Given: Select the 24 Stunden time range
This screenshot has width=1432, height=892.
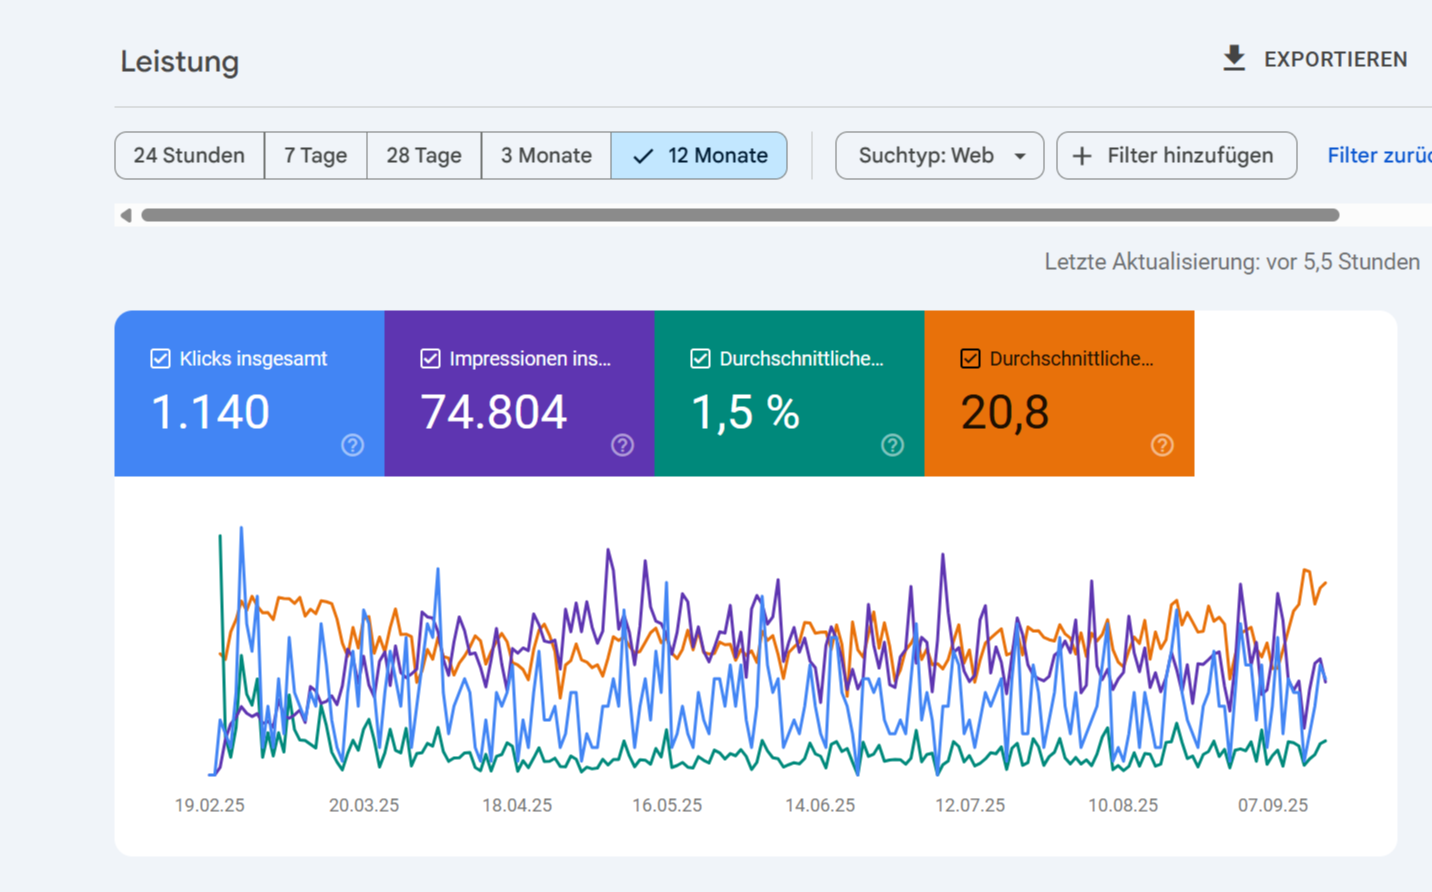Looking at the screenshot, I should (189, 156).
